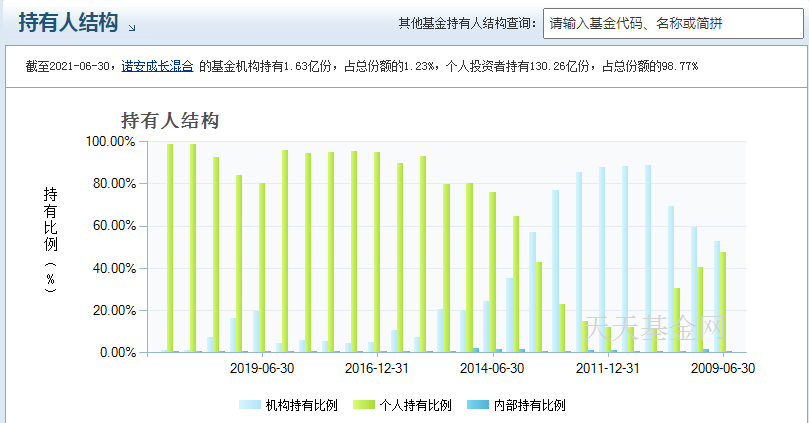Image resolution: width=809 pixels, height=423 pixels.
Task: Open the 诺安成长混合 fund link
Action: click(x=157, y=66)
